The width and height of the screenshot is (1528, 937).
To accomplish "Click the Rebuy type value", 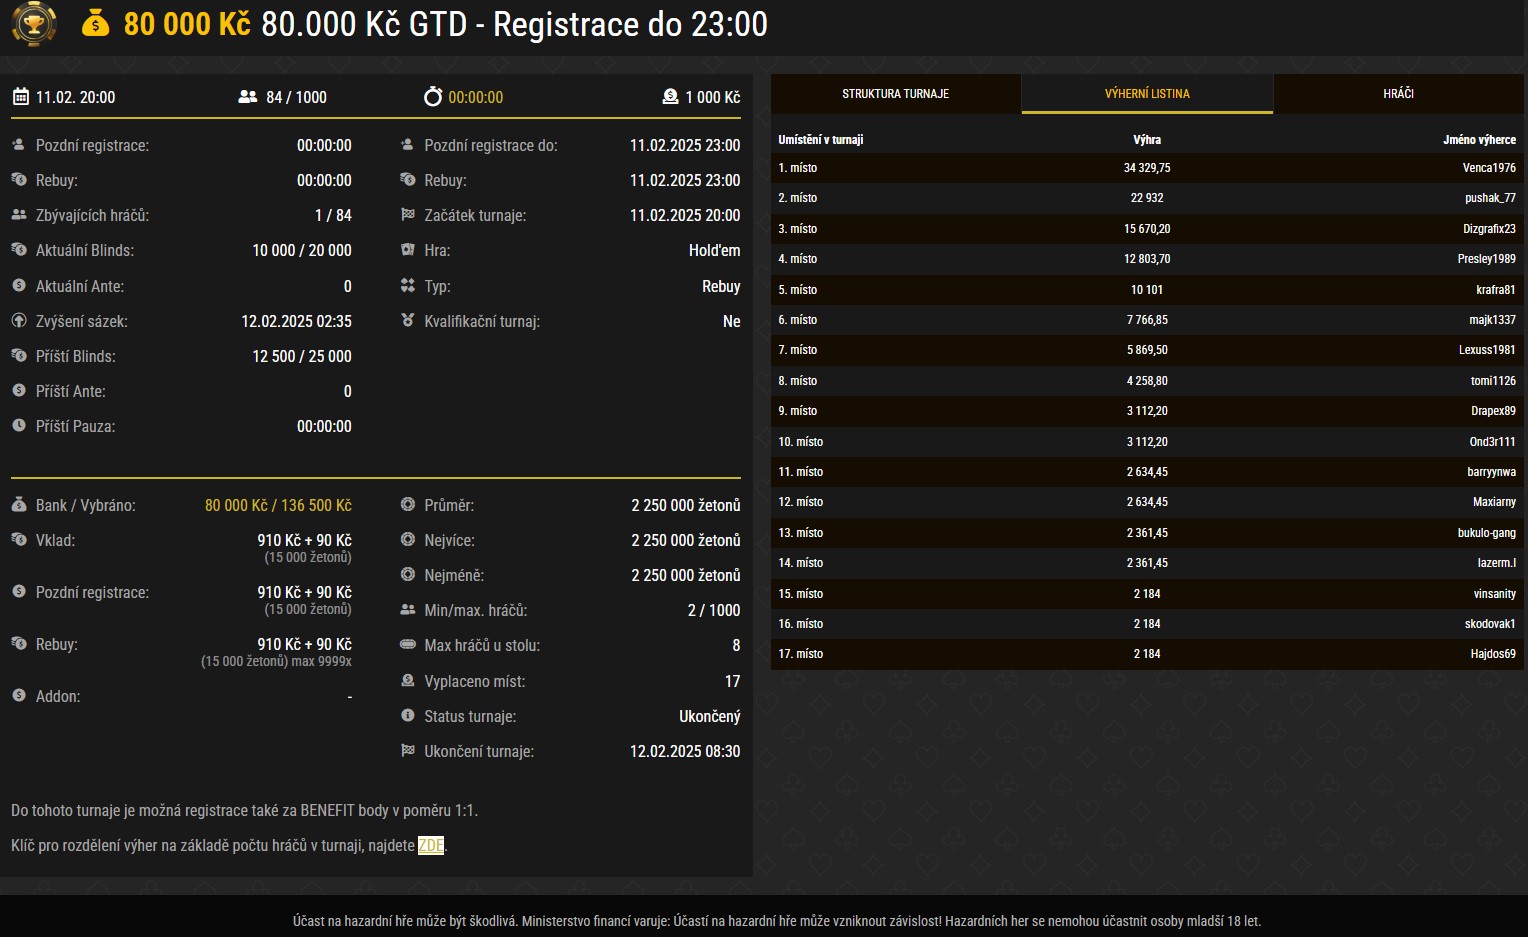I will click(x=721, y=286).
